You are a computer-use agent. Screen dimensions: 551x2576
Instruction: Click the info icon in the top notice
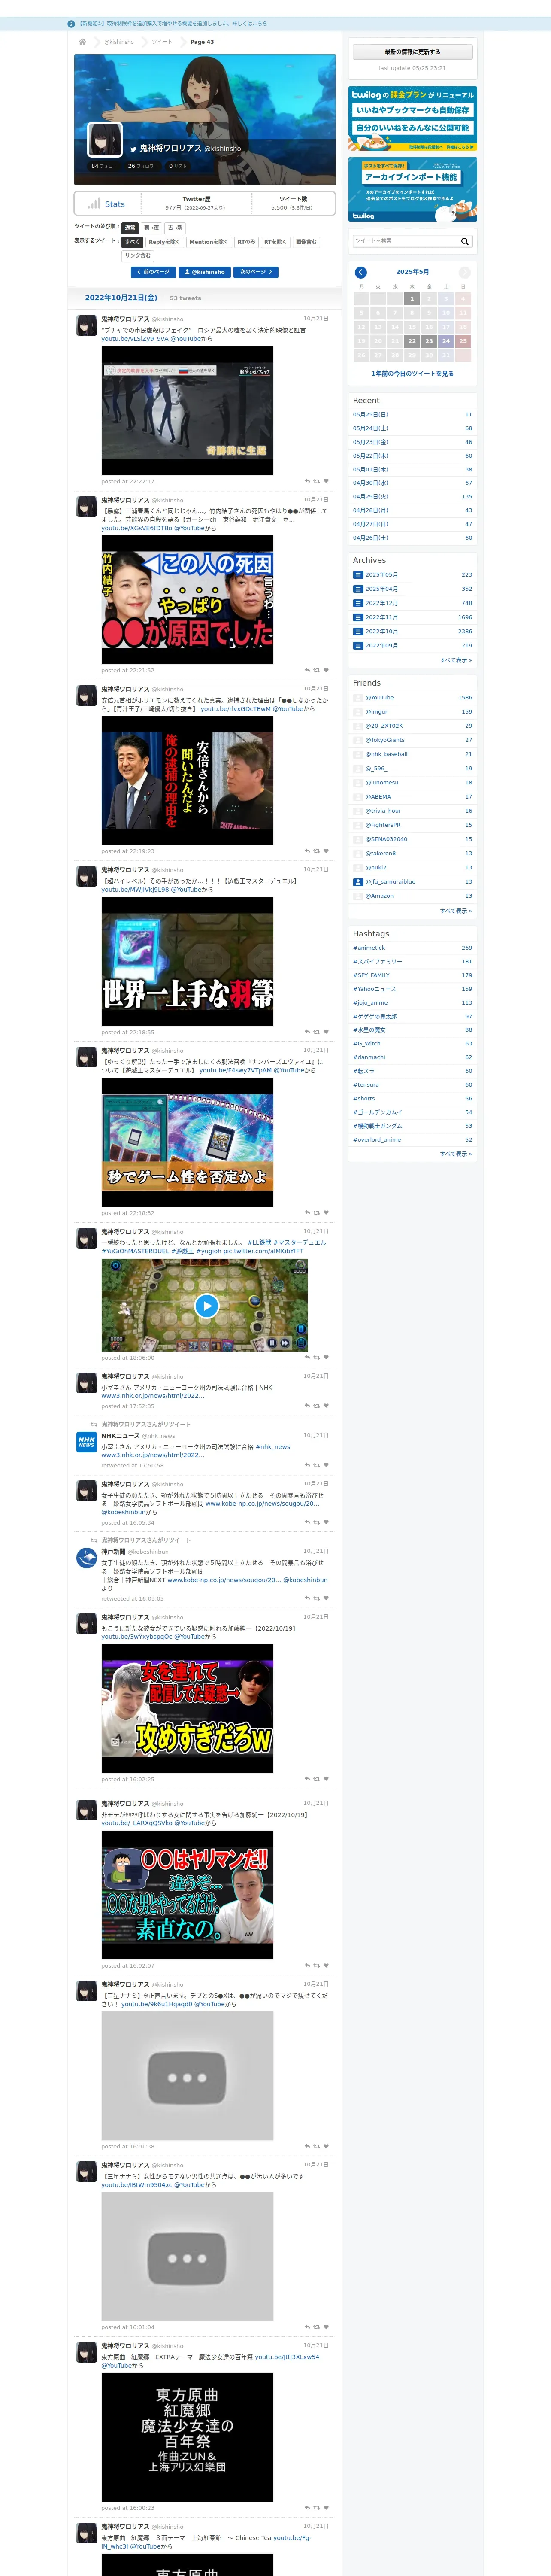pyautogui.click(x=71, y=24)
